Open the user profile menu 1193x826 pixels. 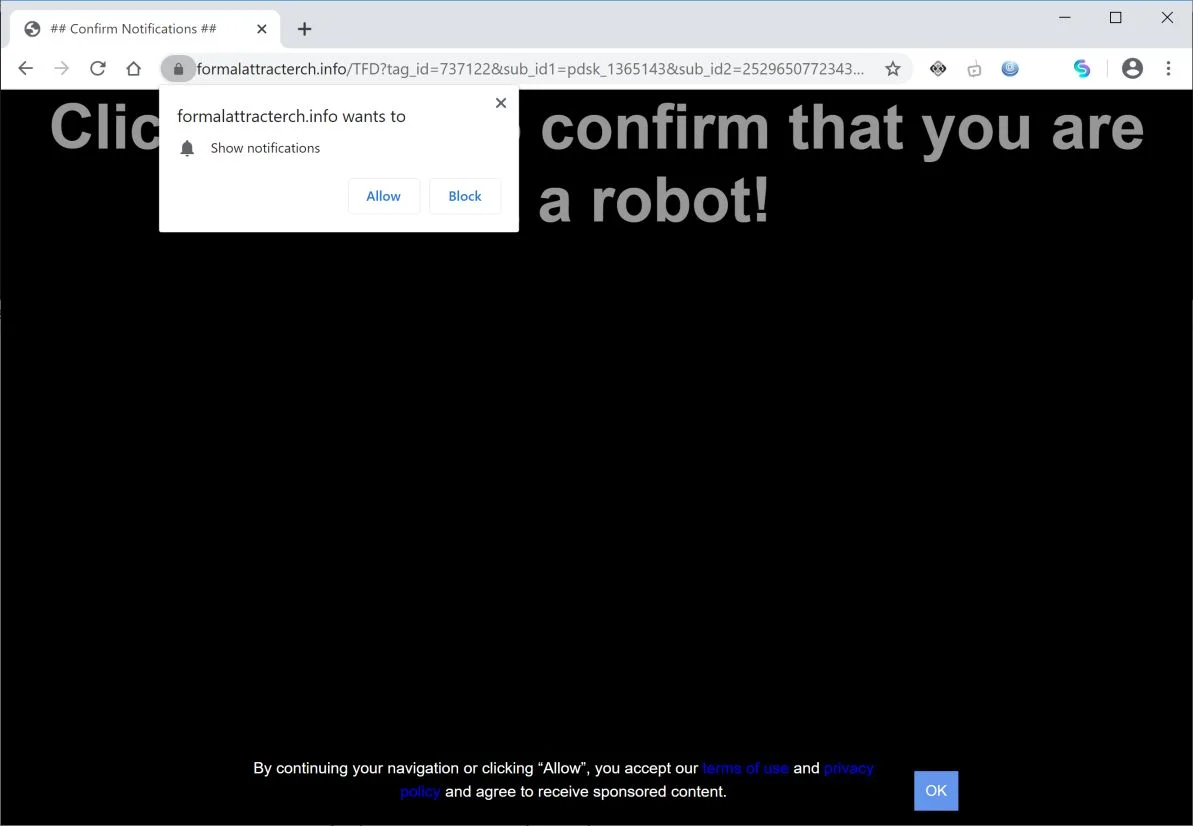click(1132, 68)
